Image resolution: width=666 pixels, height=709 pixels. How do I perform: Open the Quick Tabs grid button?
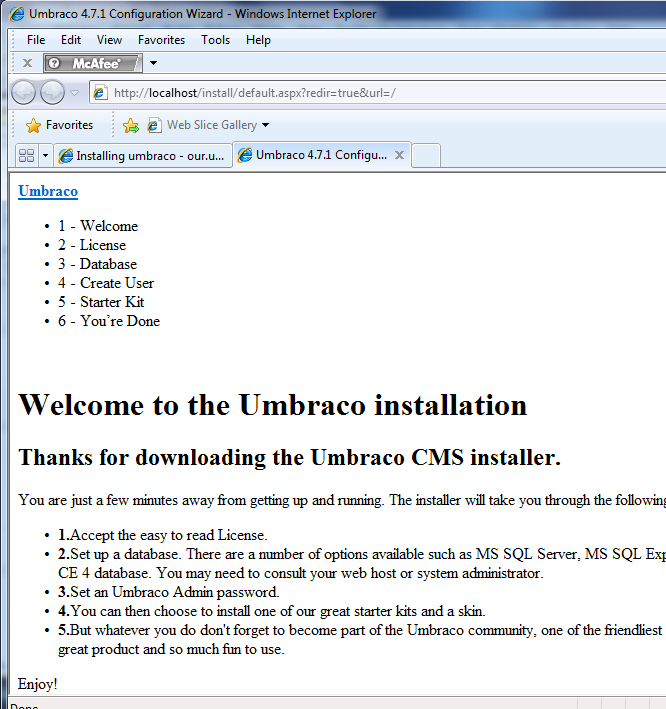27,156
